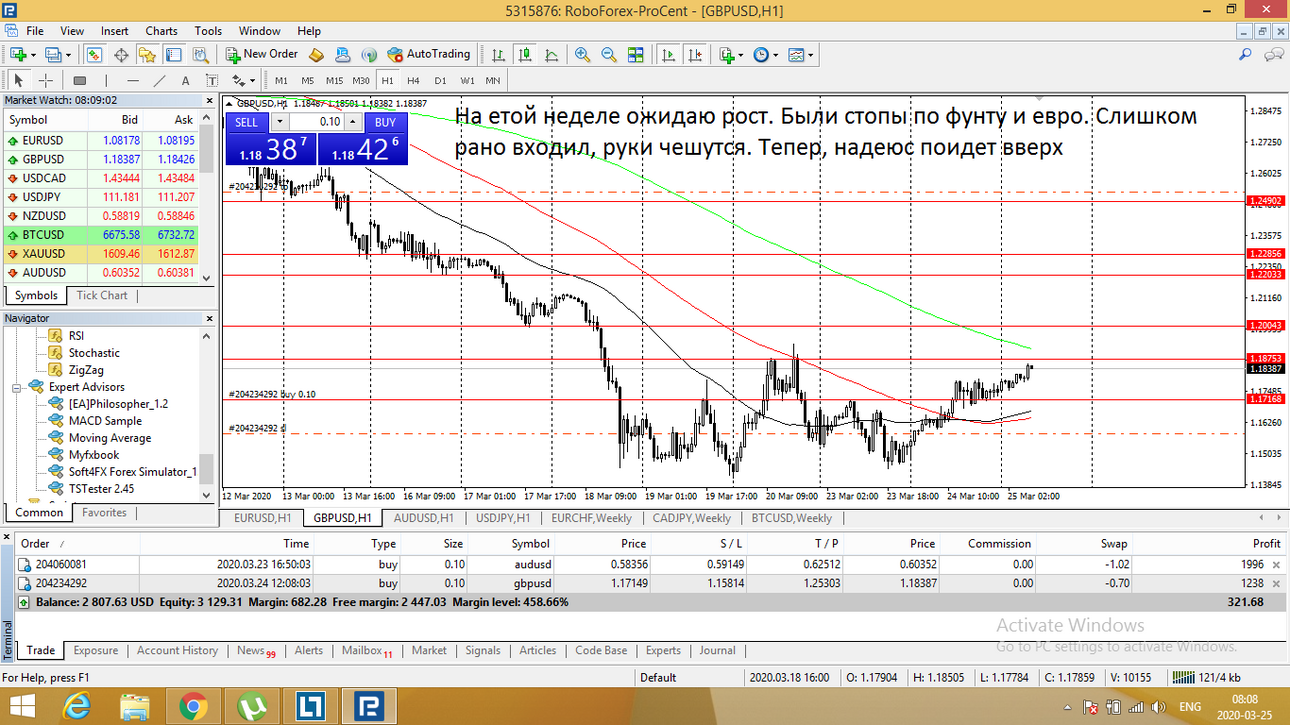Switch to the Tick Chart tab
Viewport: 1290px width, 725px height.
(x=102, y=295)
